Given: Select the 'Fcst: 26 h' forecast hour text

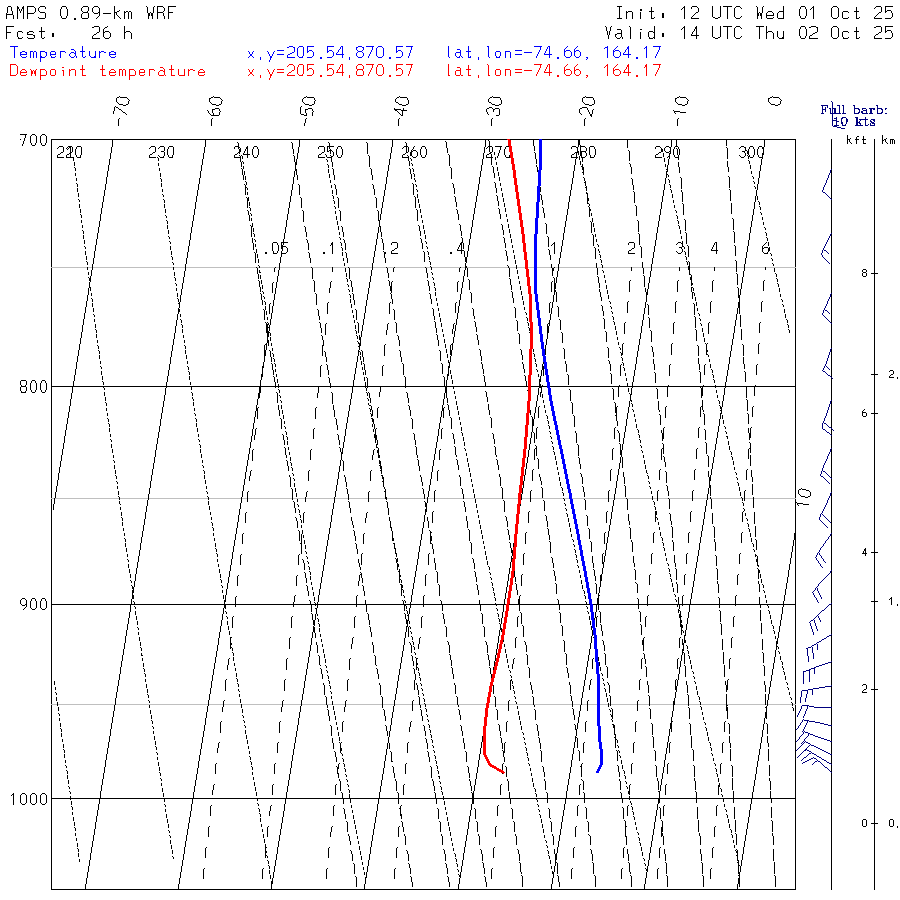Looking at the screenshot, I should pos(69,33).
